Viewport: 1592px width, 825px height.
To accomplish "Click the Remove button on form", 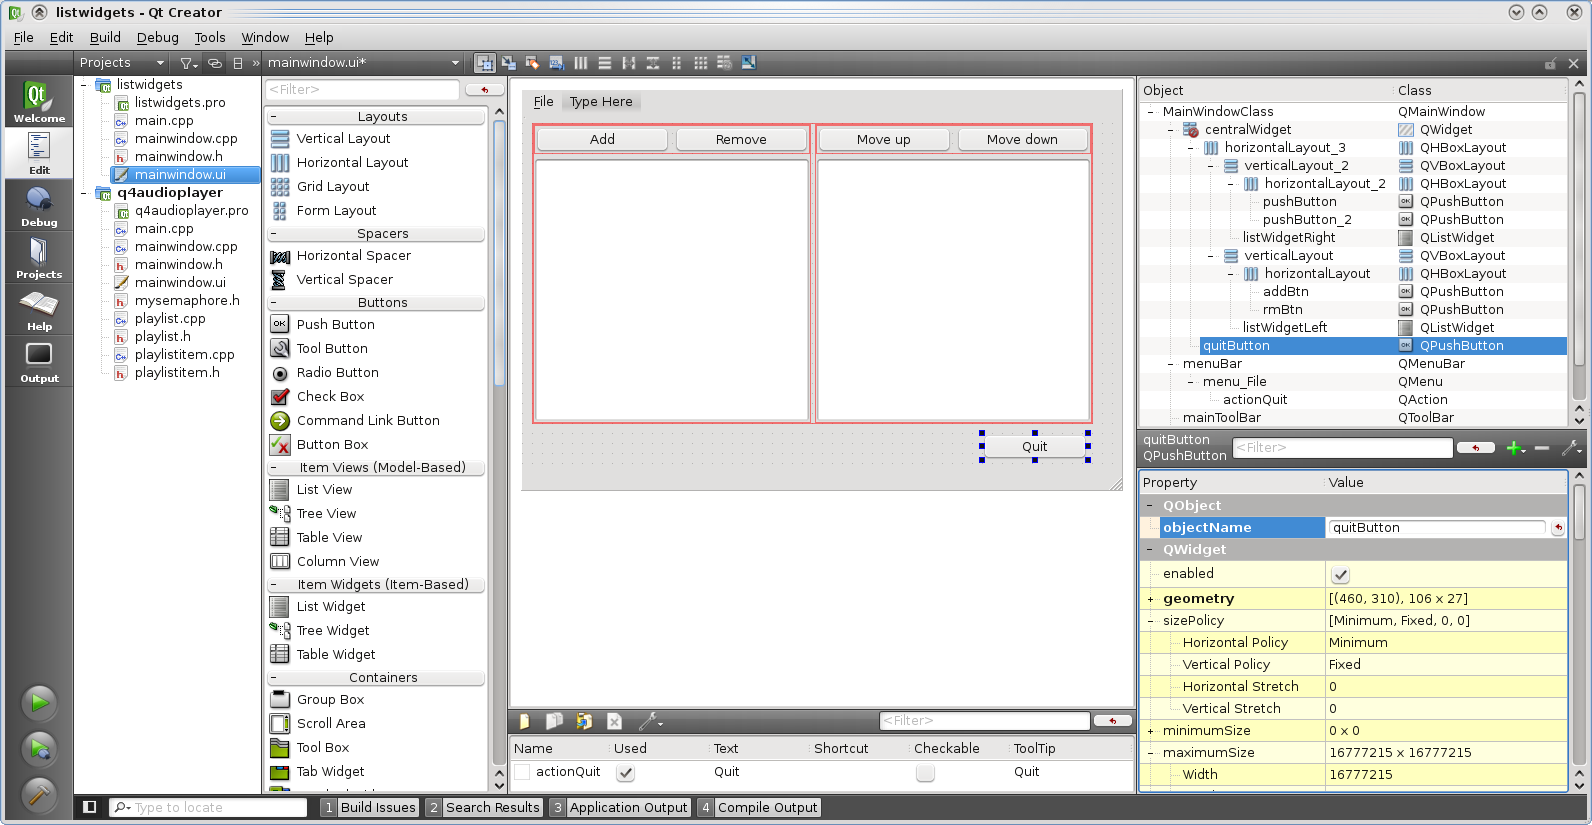I will point(741,140).
